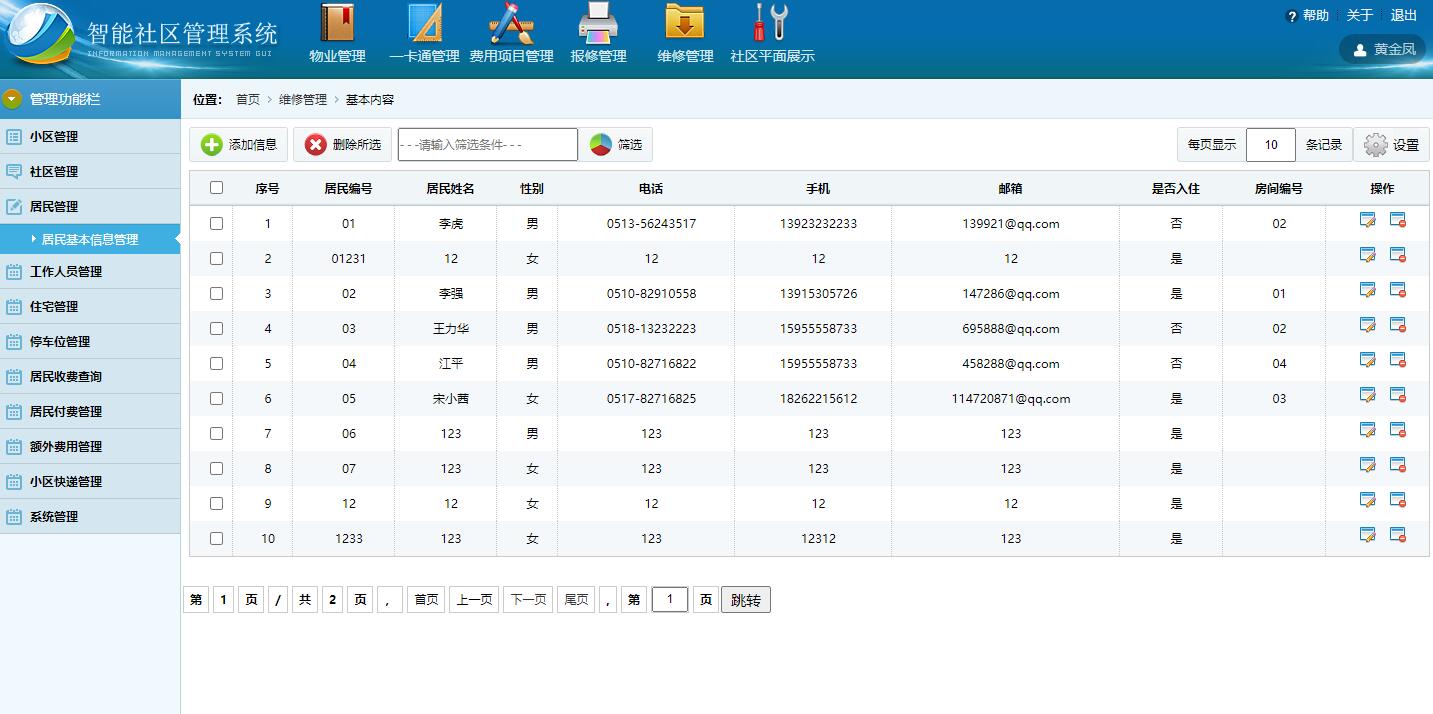The height and width of the screenshot is (714, 1433).
Task: Collapse the 管理功能栏 sidebar header
Action: (90, 99)
